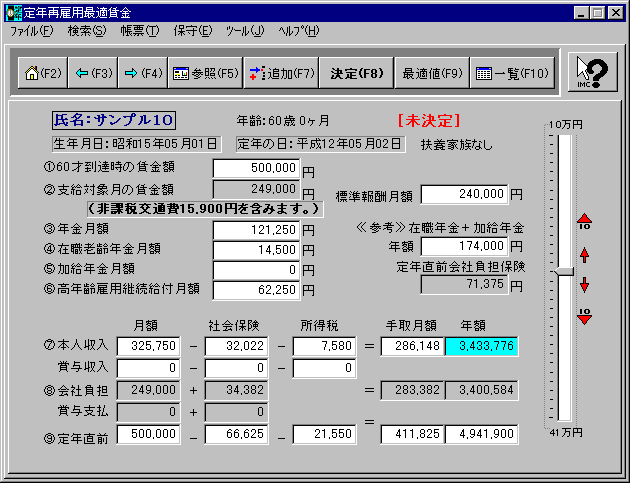Image resolution: width=630 pixels, height=483 pixels.
Task: Click the 定年直前会社負担保険 field 71,375
Action: coord(464,284)
